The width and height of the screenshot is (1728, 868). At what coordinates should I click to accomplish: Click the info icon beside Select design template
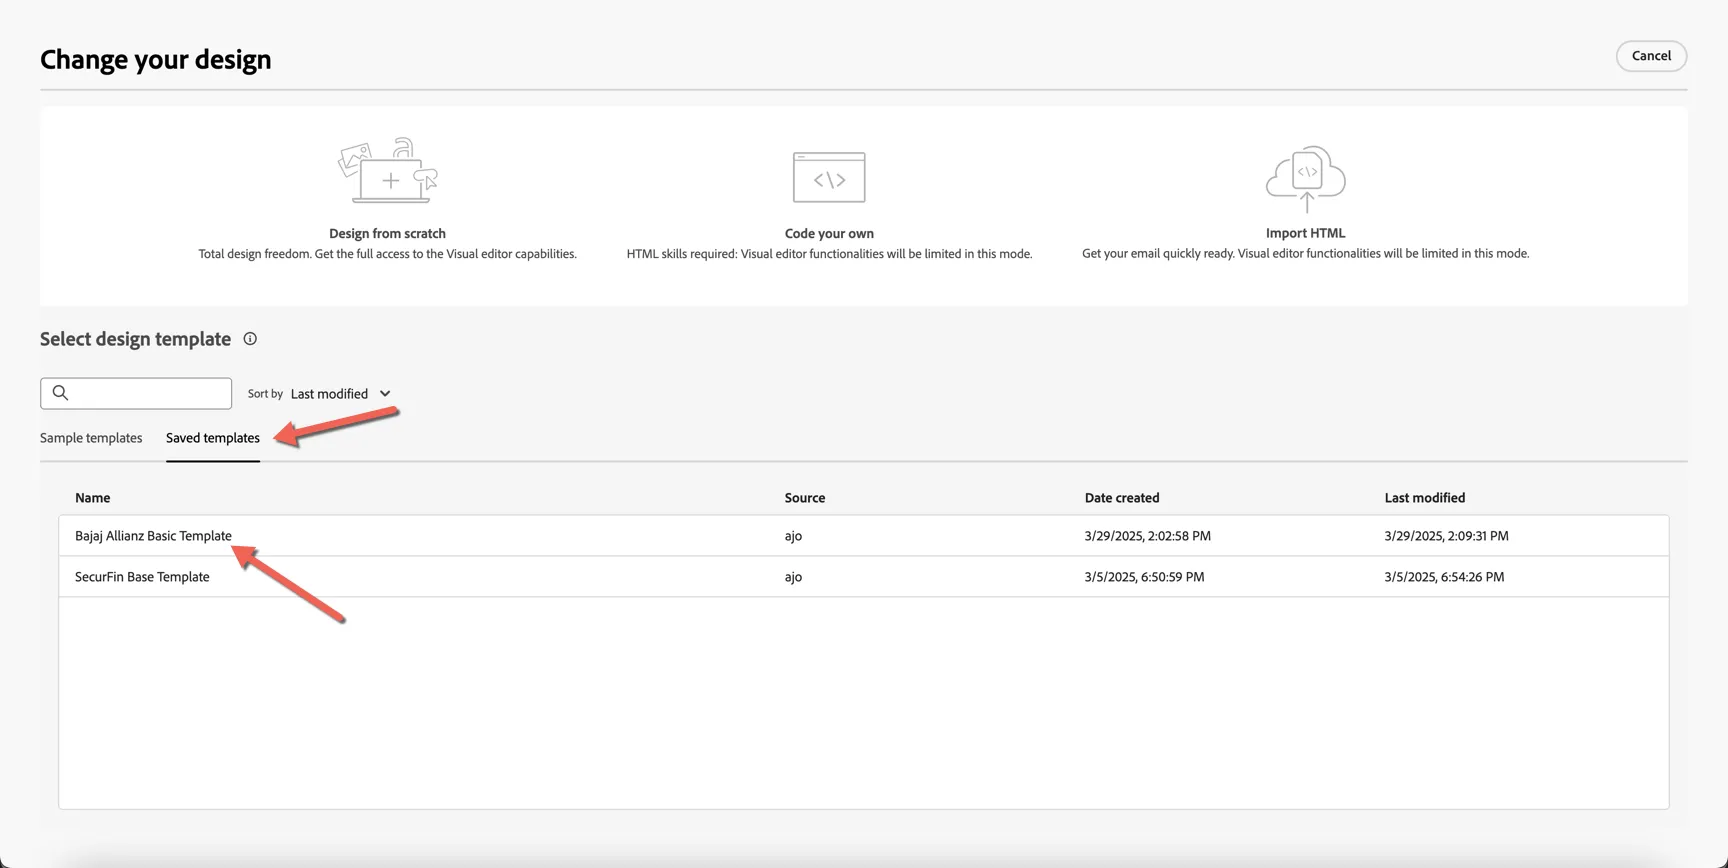250,339
